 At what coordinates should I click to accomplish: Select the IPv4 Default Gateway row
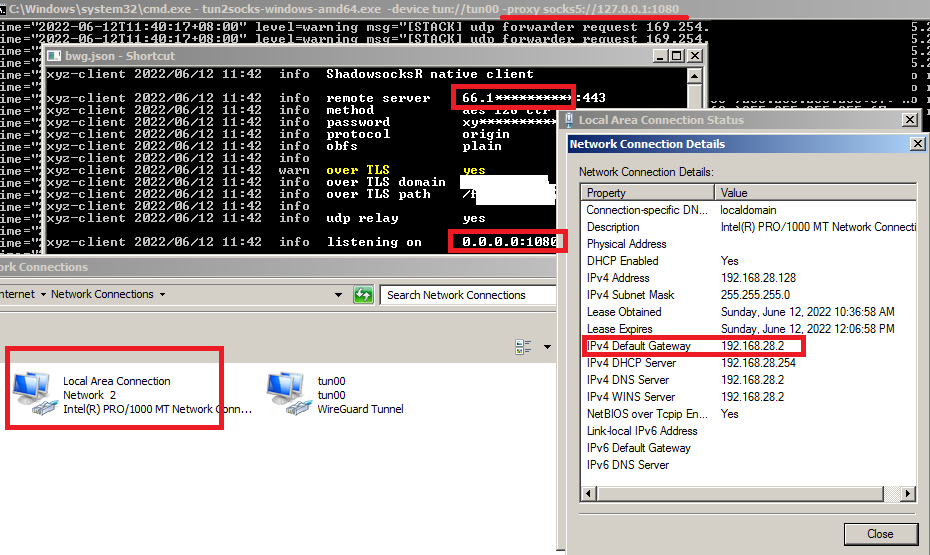point(749,346)
